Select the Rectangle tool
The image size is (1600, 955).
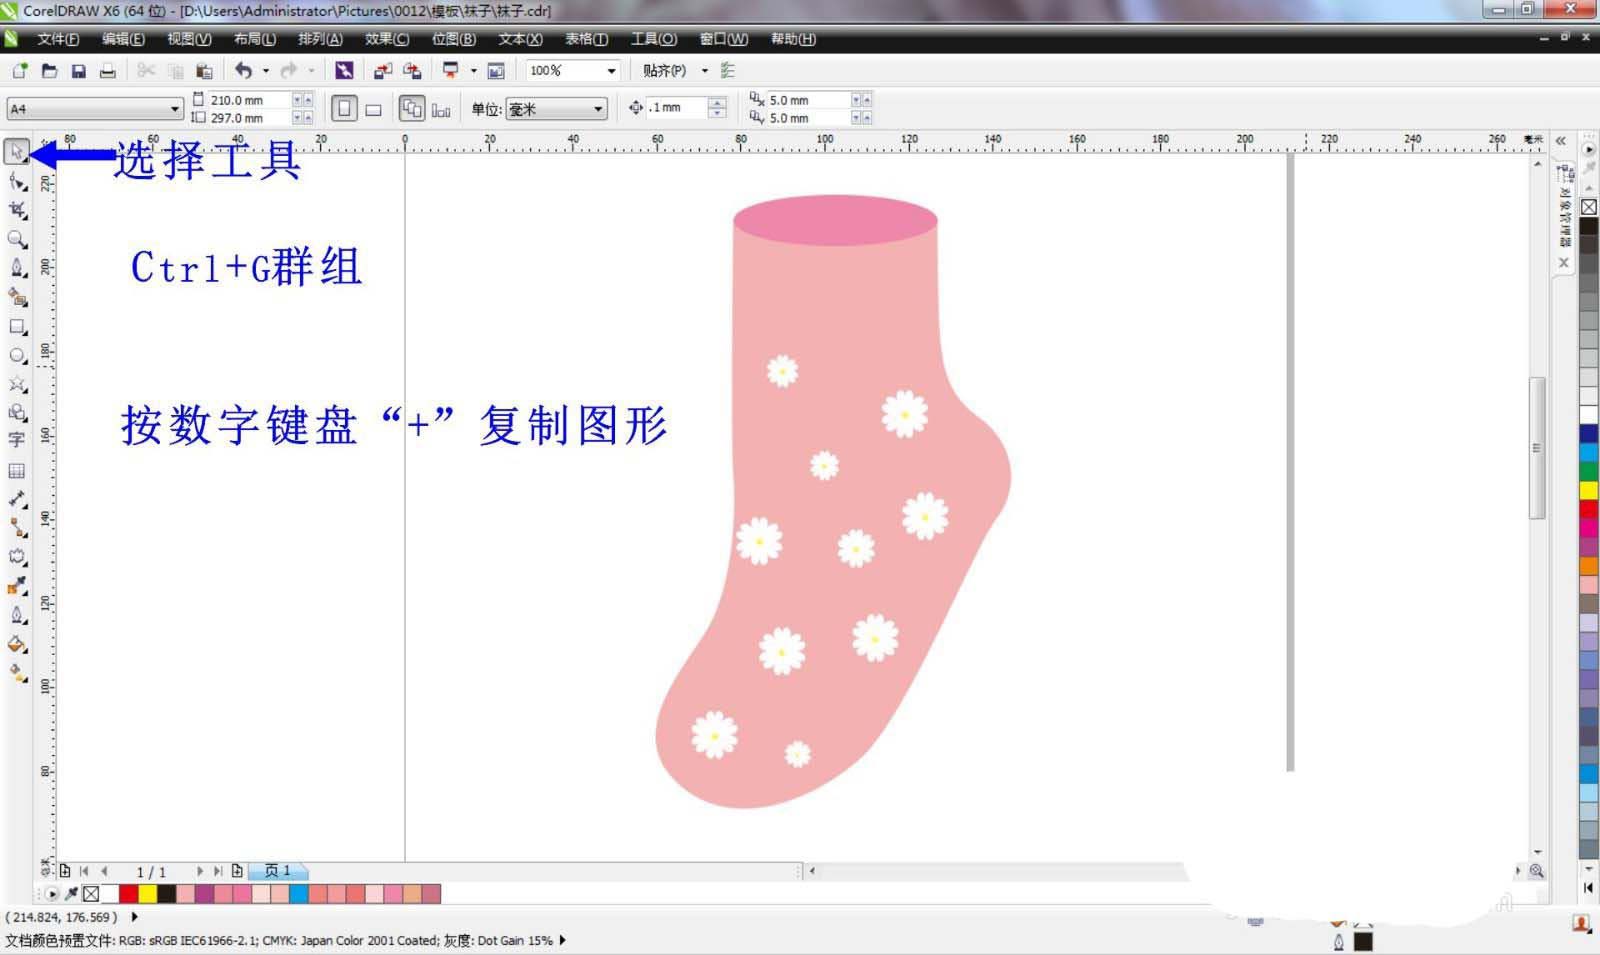pos(17,325)
